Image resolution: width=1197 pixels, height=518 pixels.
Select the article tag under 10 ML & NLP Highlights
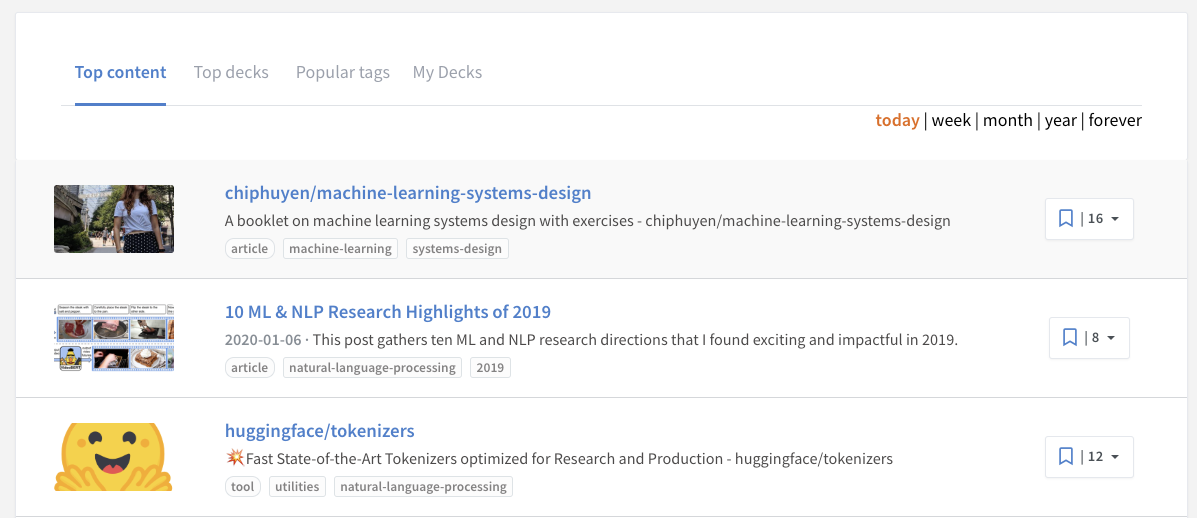pos(250,368)
